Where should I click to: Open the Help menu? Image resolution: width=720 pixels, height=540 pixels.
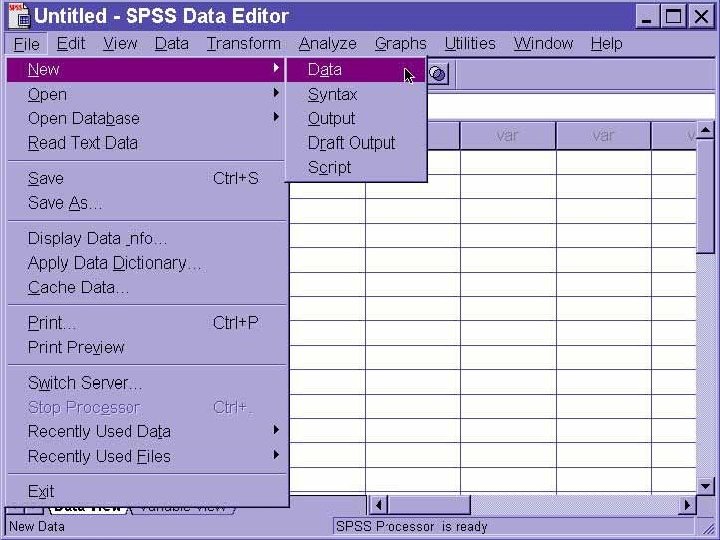tap(606, 44)
